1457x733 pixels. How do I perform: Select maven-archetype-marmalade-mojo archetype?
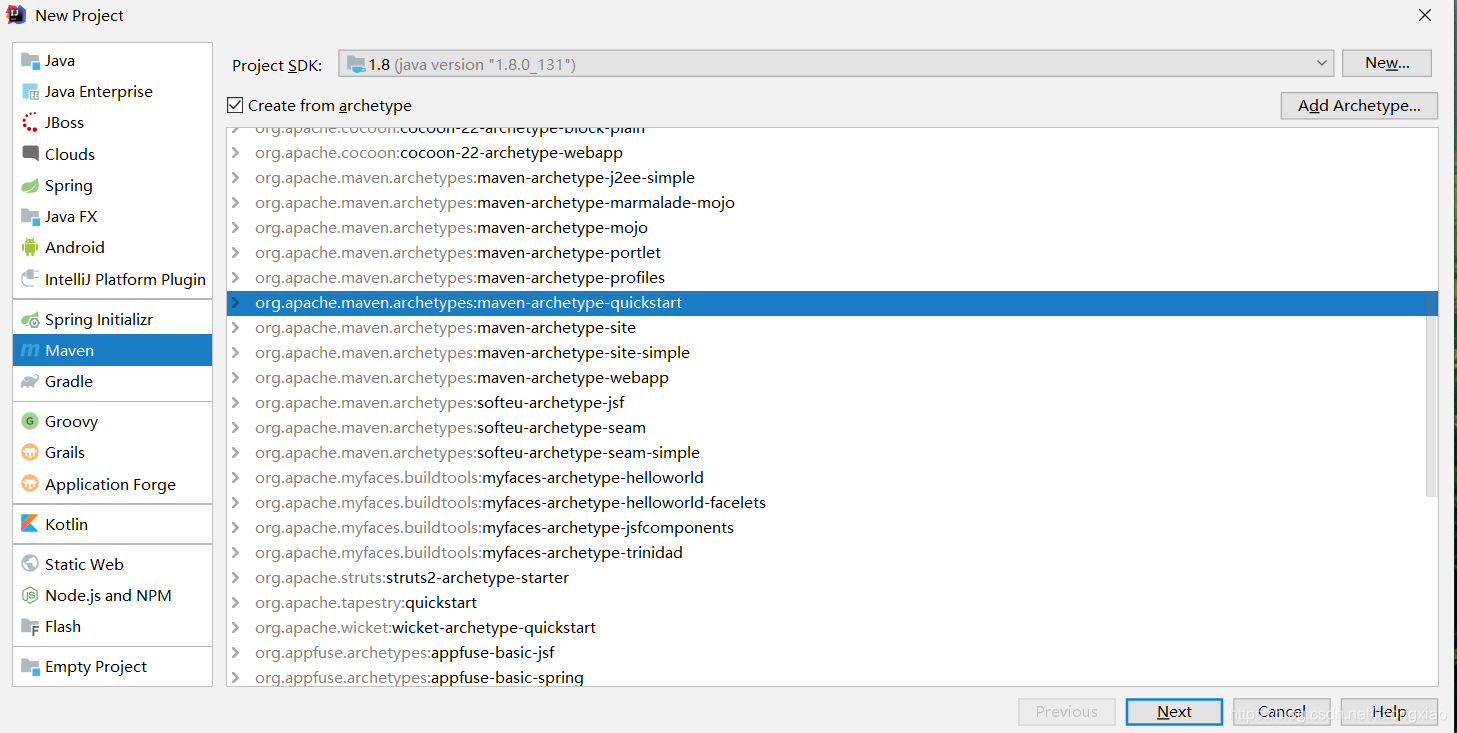click(x=832, y=202)
